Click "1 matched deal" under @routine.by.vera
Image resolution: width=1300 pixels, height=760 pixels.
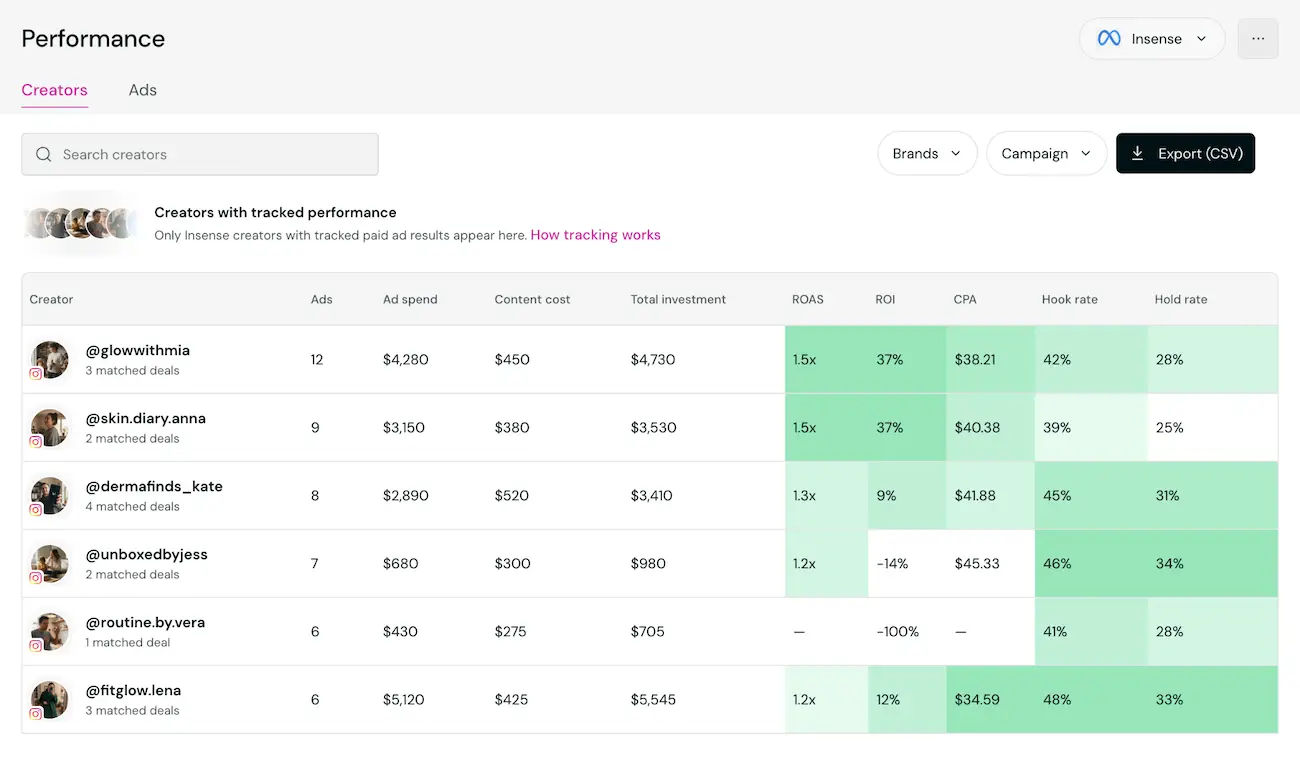coord(128,642)
